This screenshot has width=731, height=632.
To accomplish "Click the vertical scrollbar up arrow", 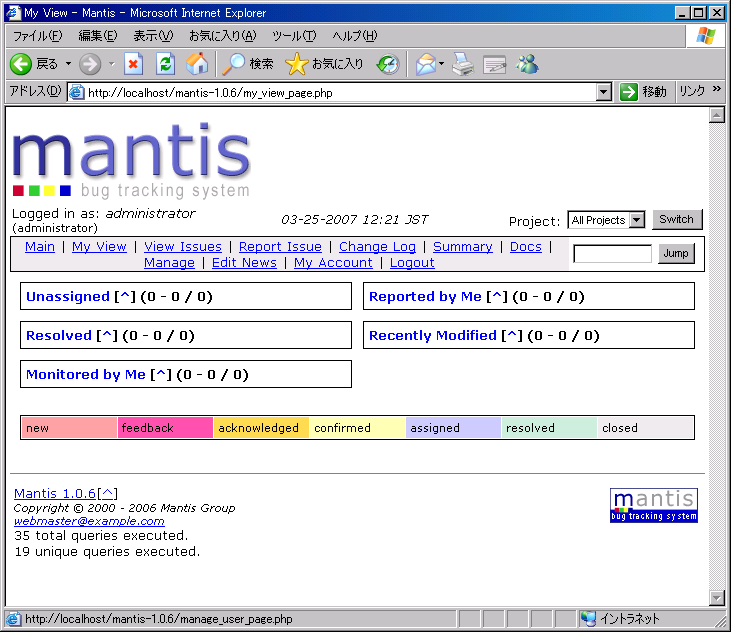I will 717,115.
